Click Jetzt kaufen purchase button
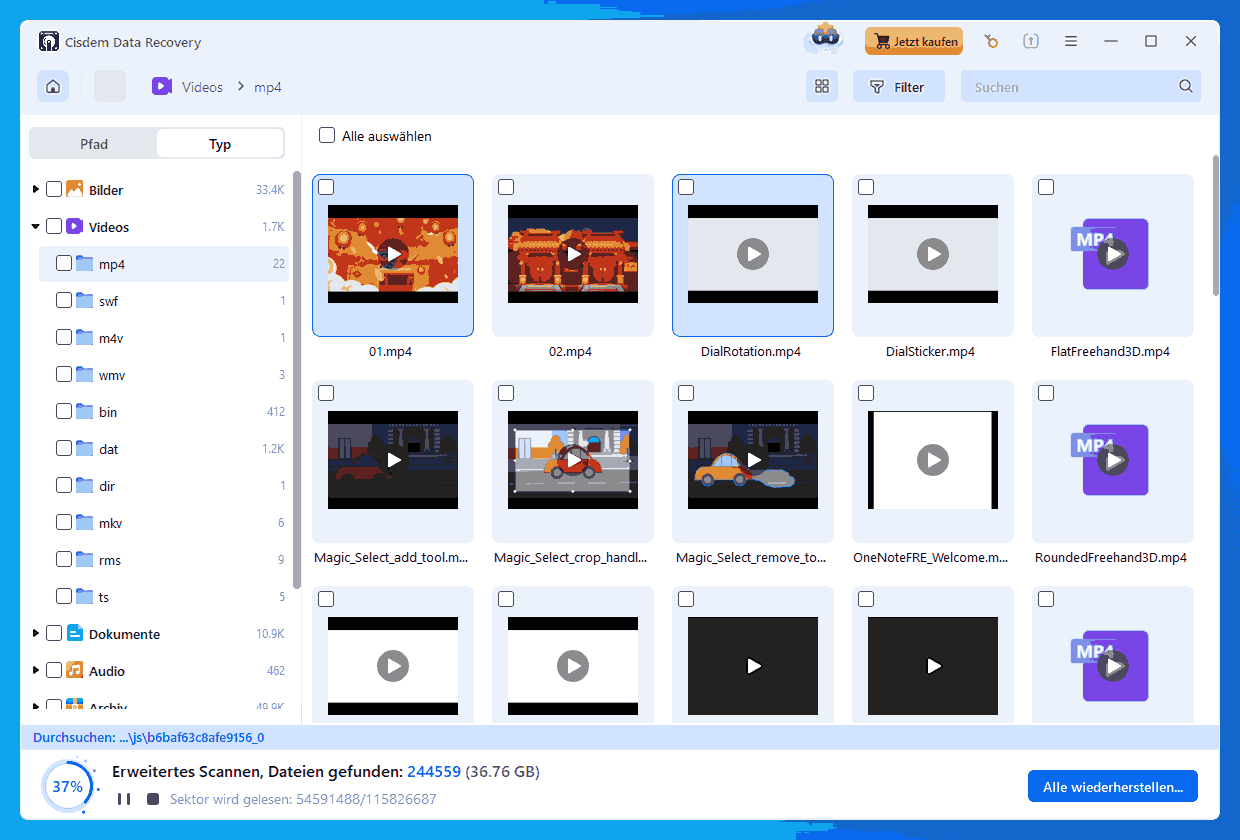The height and width of the screenshot is (840, 1240). (914, 41)
